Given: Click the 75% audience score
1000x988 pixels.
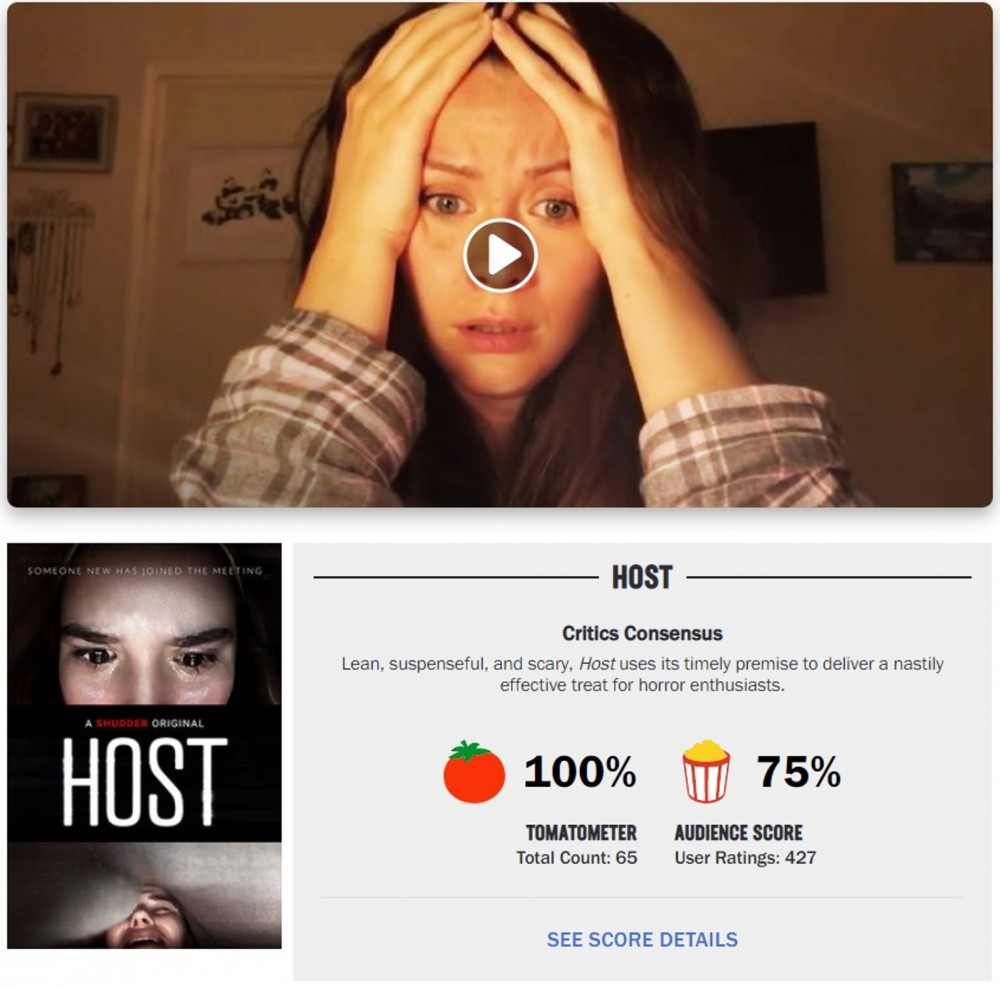Looking at the screenshot, I should [x=798, y=771].
